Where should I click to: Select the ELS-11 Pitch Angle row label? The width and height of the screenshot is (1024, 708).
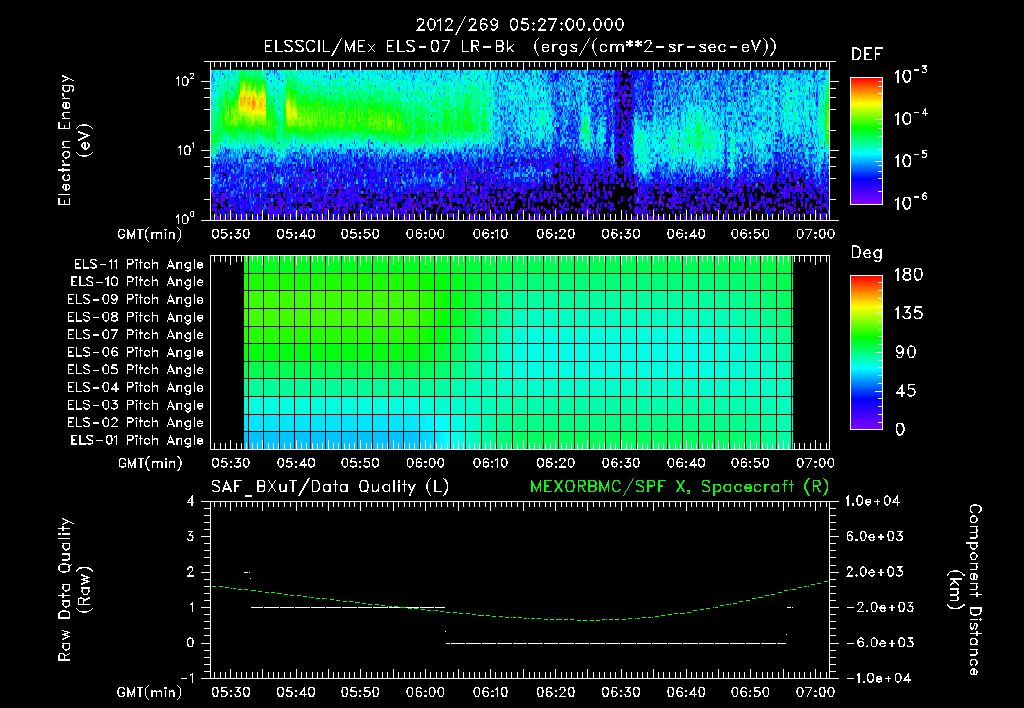pyautogui.click(x=138, y=265)
